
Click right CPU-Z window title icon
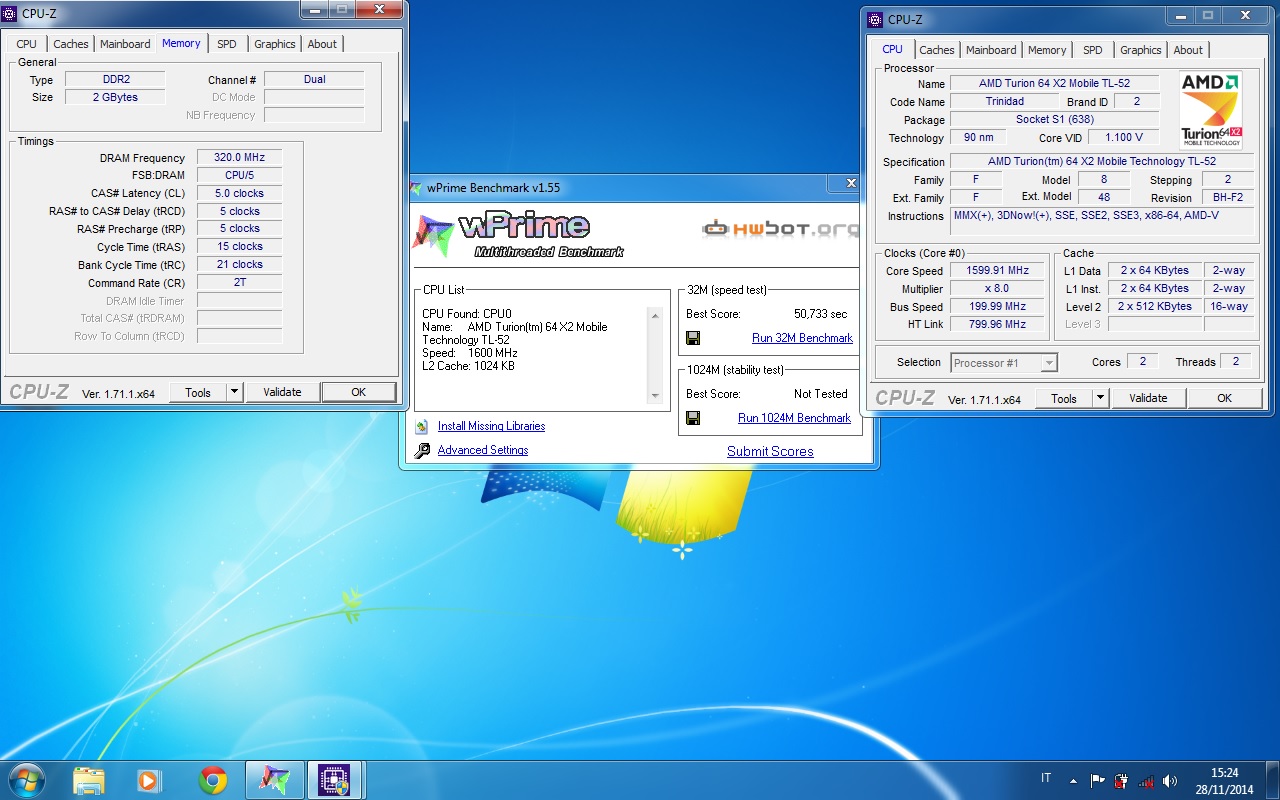[x=875, y=19]
